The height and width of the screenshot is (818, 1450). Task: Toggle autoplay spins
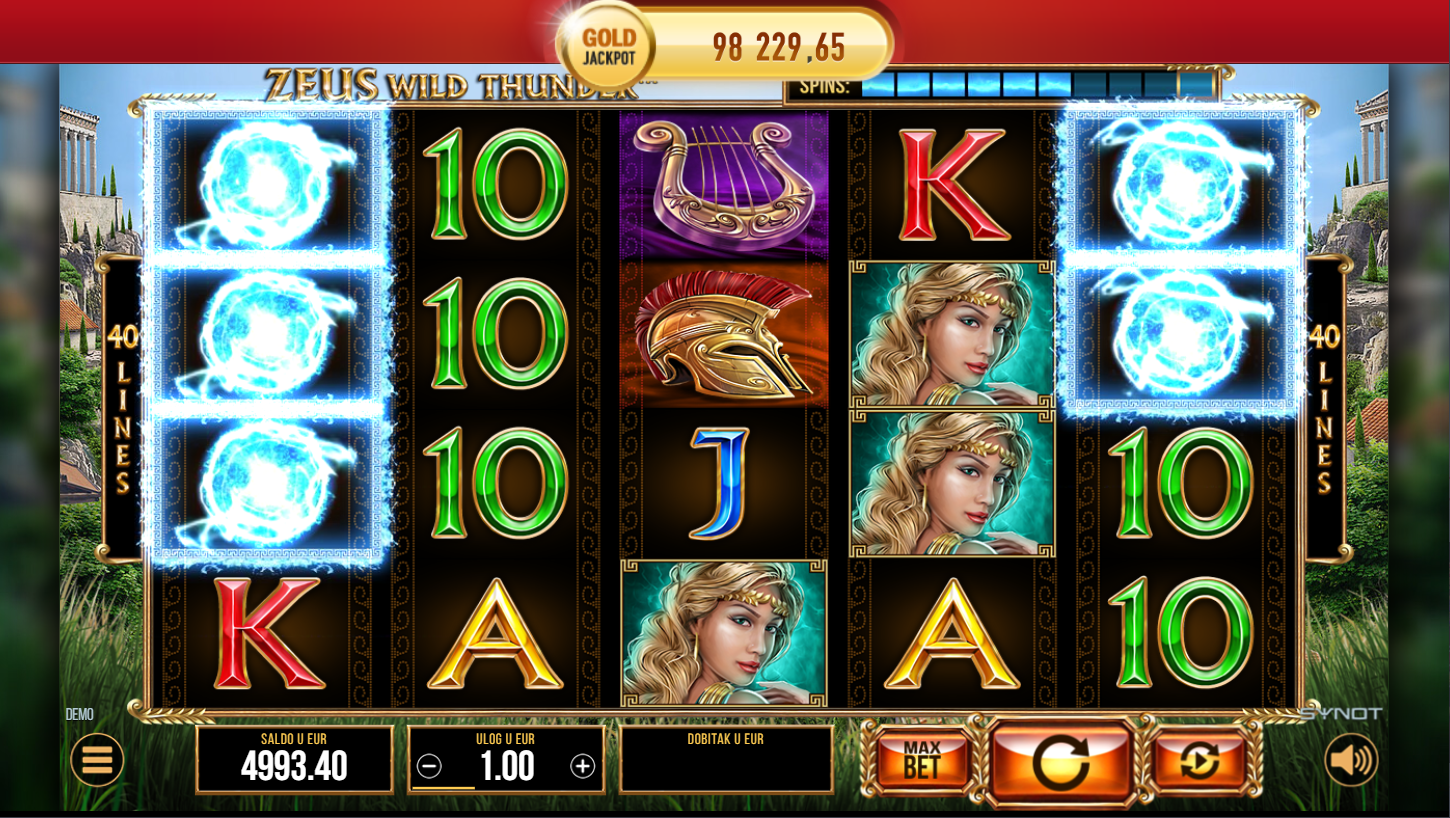point(1199,761)
